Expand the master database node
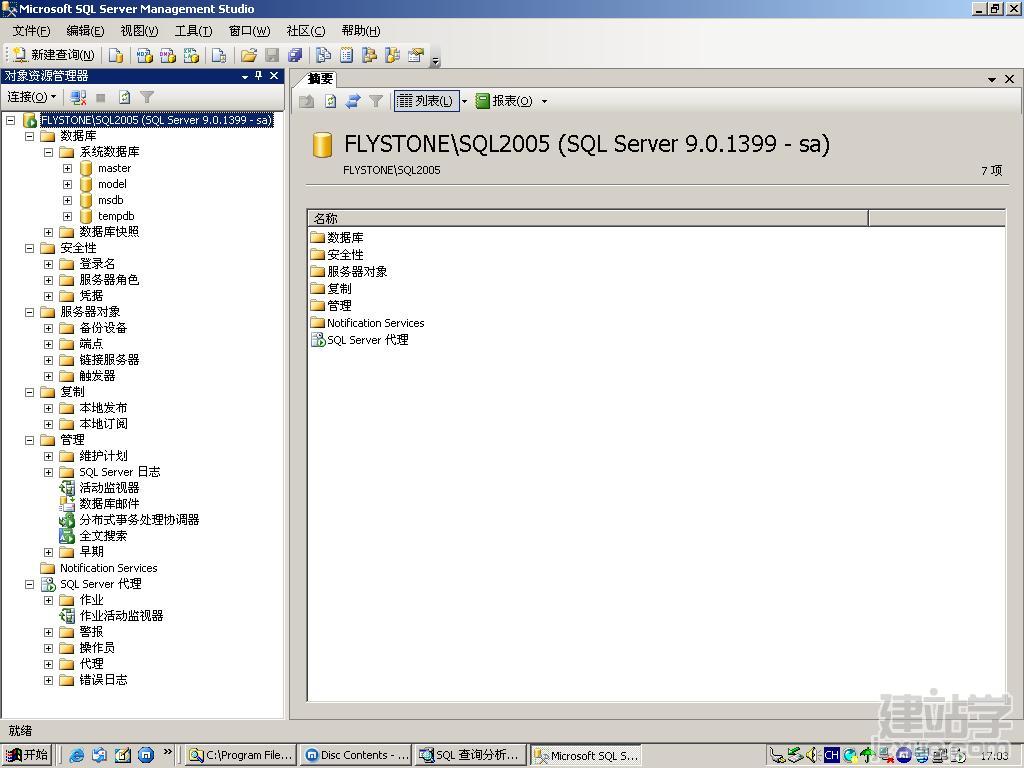 click(x=67, y=168)
